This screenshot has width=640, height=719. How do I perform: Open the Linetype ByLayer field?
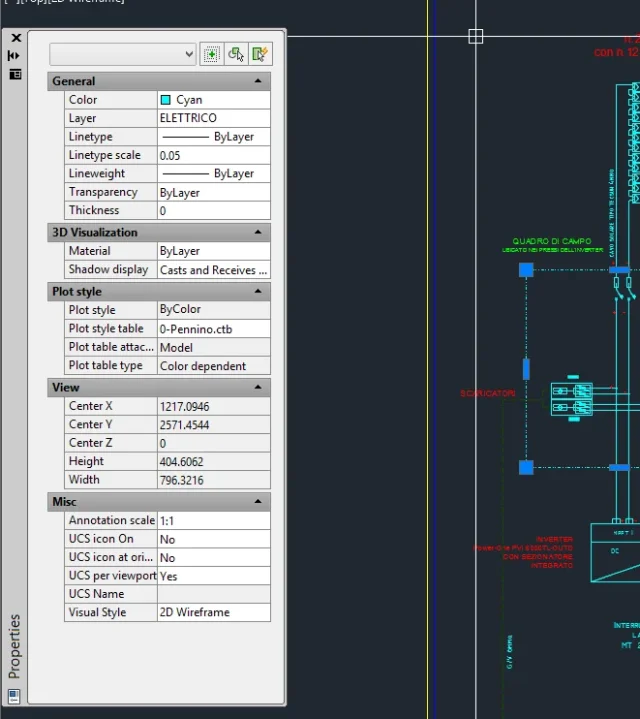pyautogui.click(x=214, y=137)
